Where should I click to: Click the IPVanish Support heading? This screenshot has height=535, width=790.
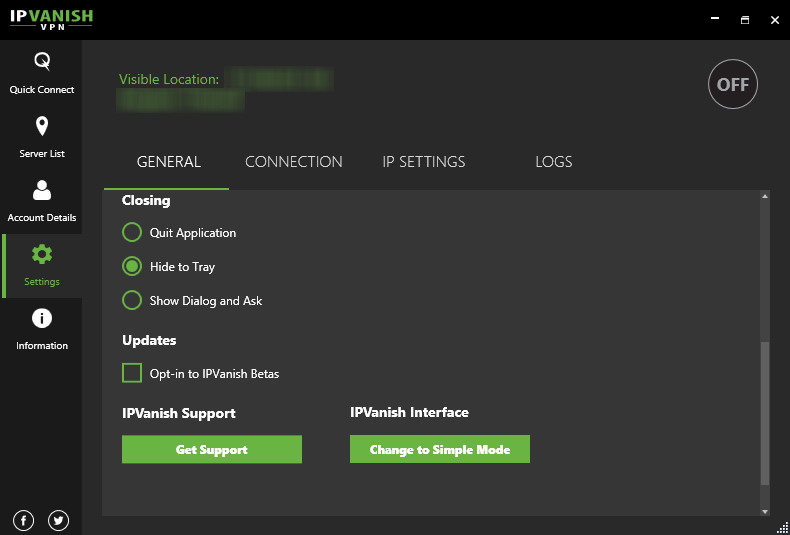click(179, 414)
